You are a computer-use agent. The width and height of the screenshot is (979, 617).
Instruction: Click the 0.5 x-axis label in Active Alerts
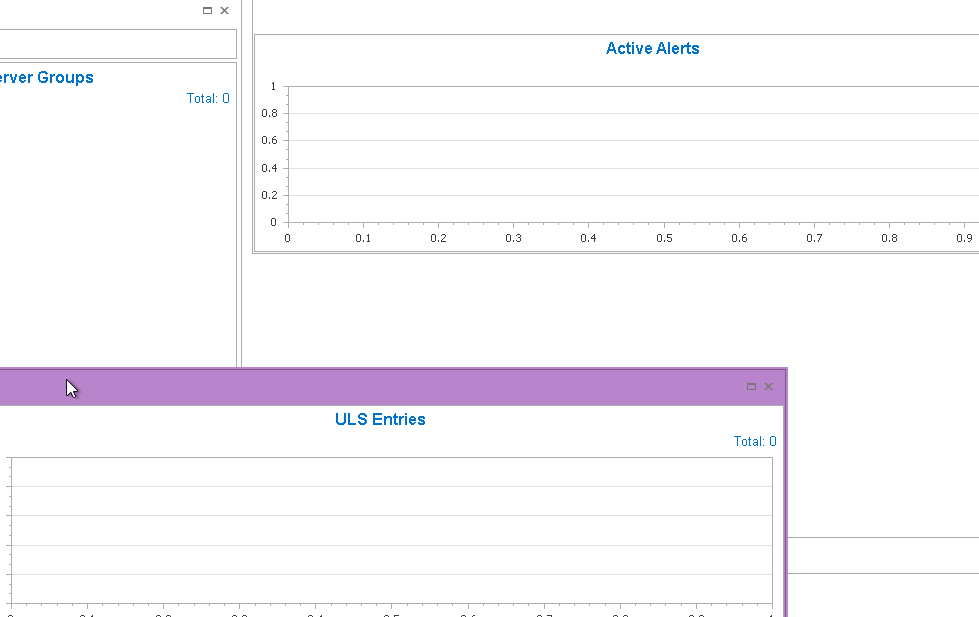click(x=664, y=239)
